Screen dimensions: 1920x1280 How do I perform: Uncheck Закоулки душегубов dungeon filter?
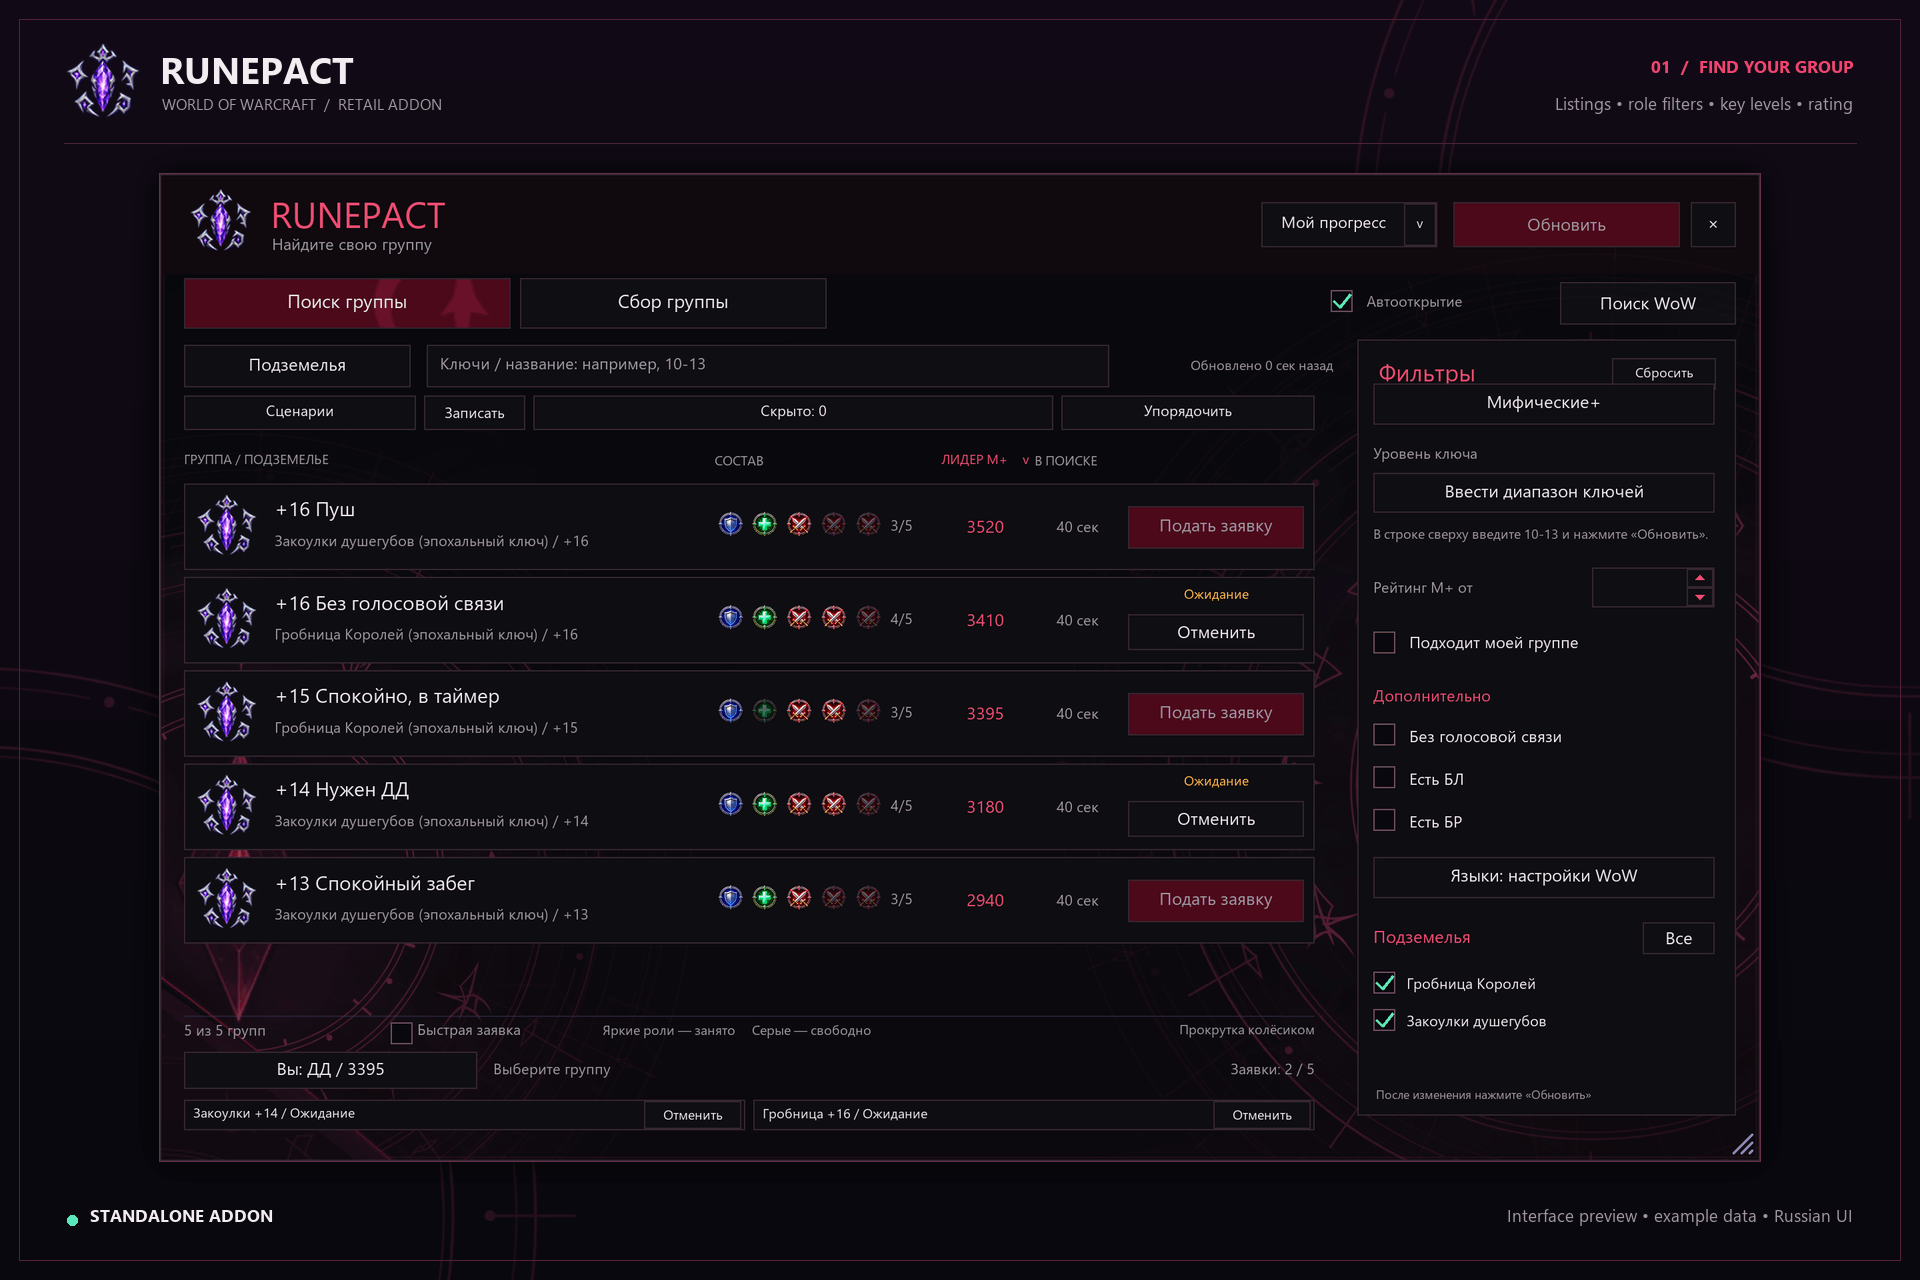(x=1384, y=1020)
